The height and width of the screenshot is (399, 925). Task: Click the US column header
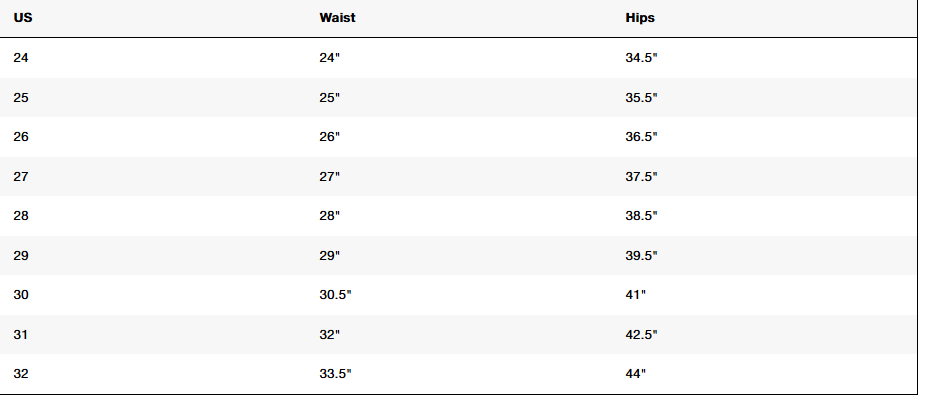23,18
